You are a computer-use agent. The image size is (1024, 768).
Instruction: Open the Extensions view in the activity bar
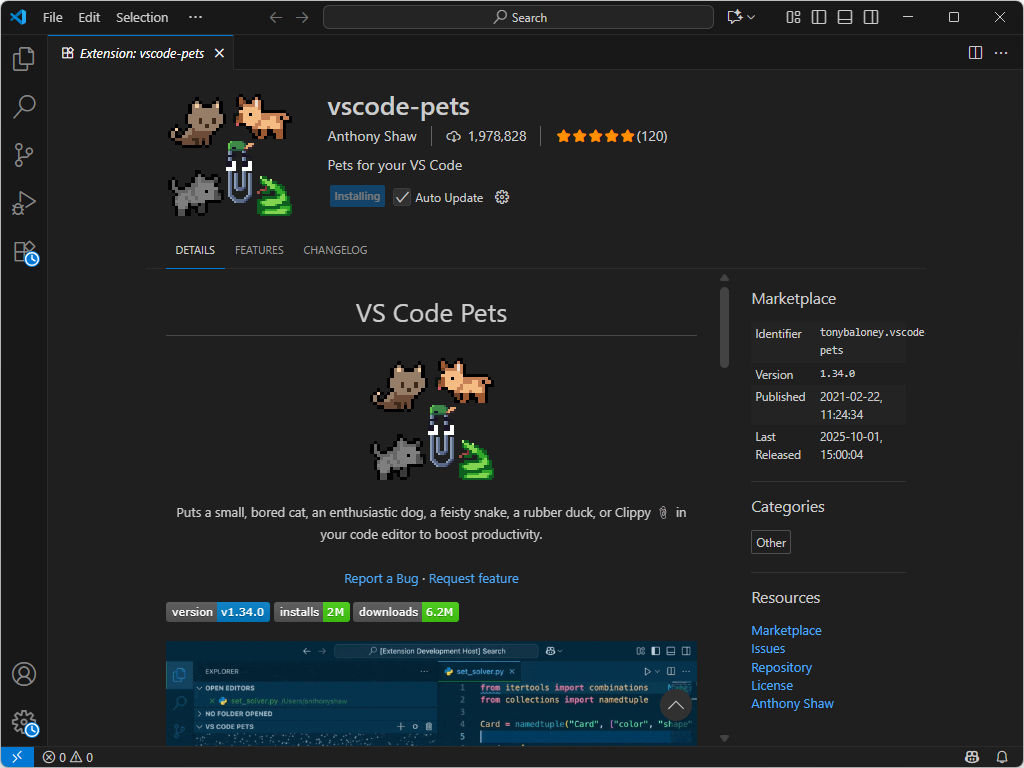pyautogui.click(x=24, y=251)
